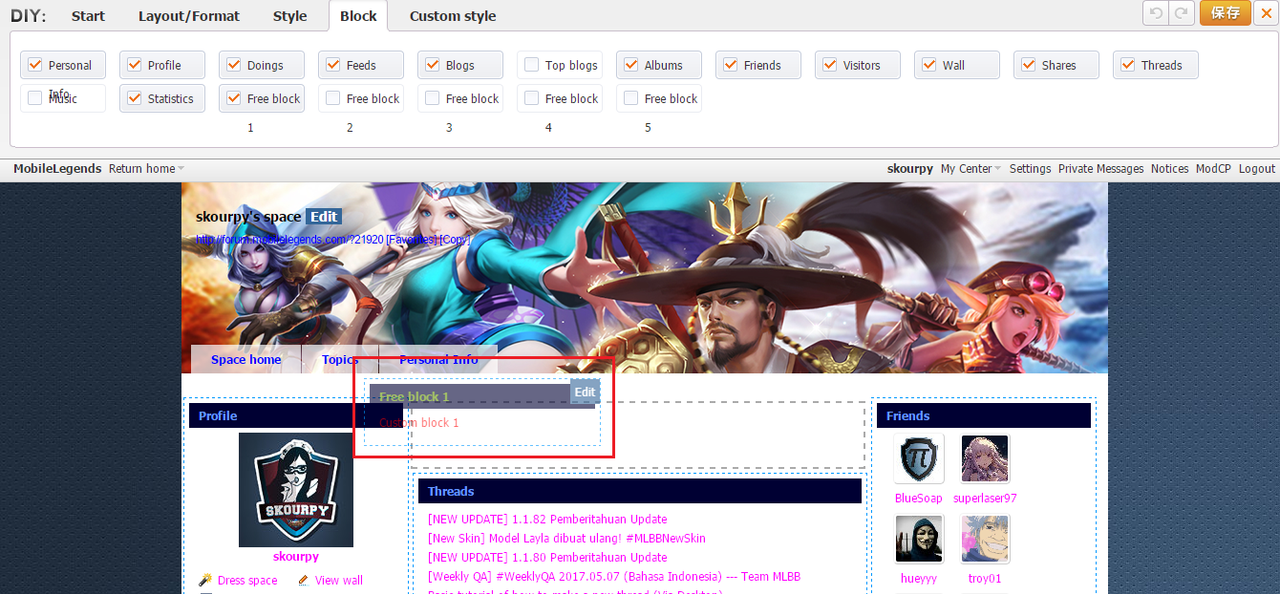Expand the Return home dropdown
This screenshot has width=1280, height=594.
[146, 169]
